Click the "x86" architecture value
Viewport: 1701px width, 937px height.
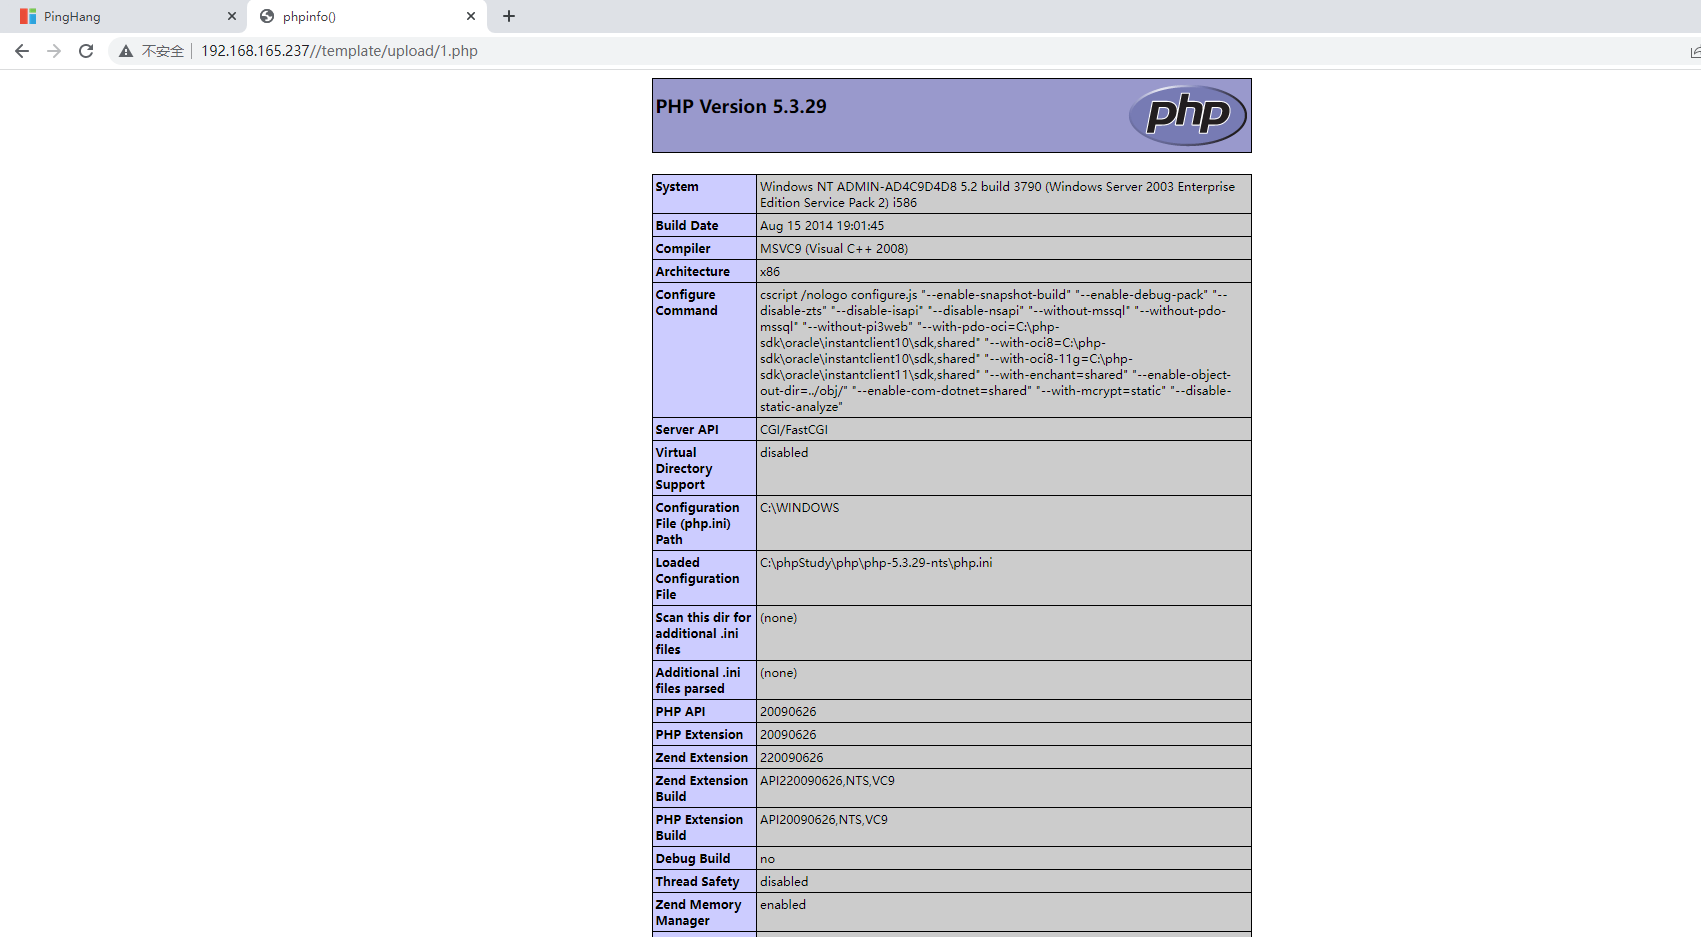coord(770,272)
